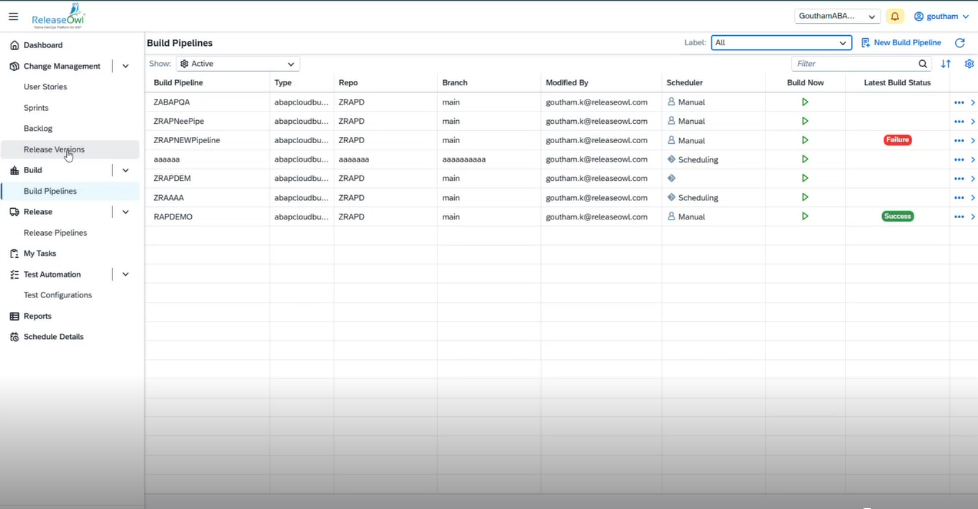978x509 pixels.
Task: Click the Failure status badge
Action: click(897, 140)
